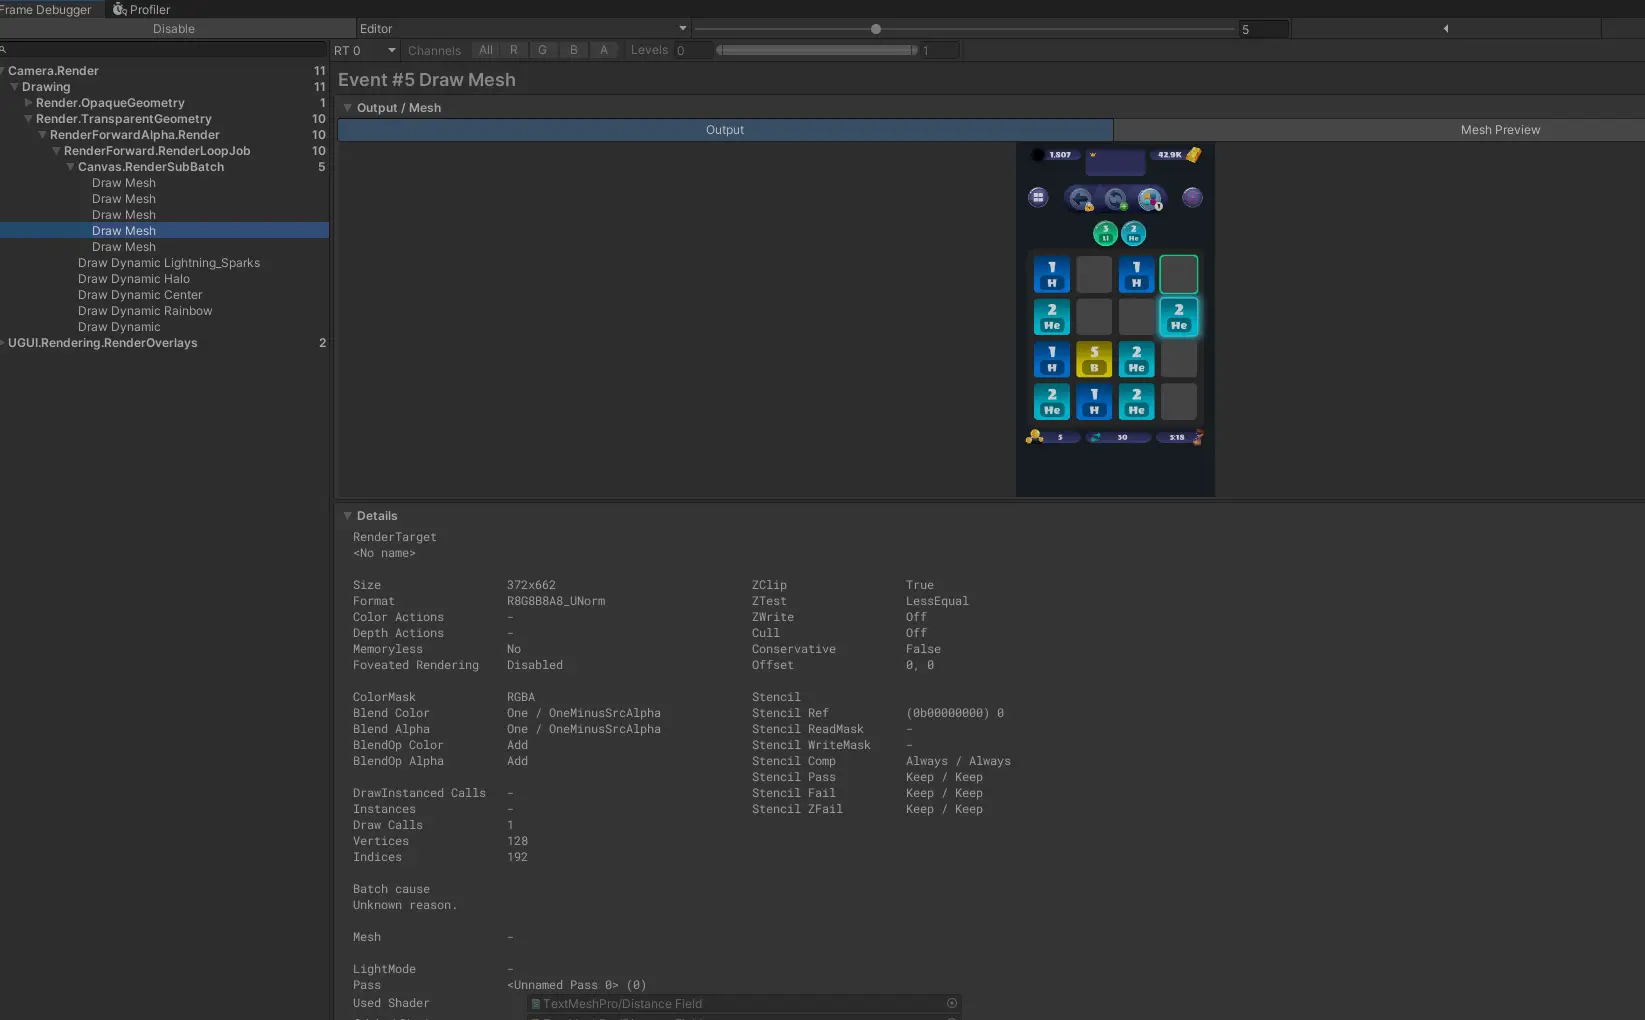The height and width of the screenshot is (1020, 1645).
Task: Click the Levels maximum field showing 1
Action: click(940, 50)
